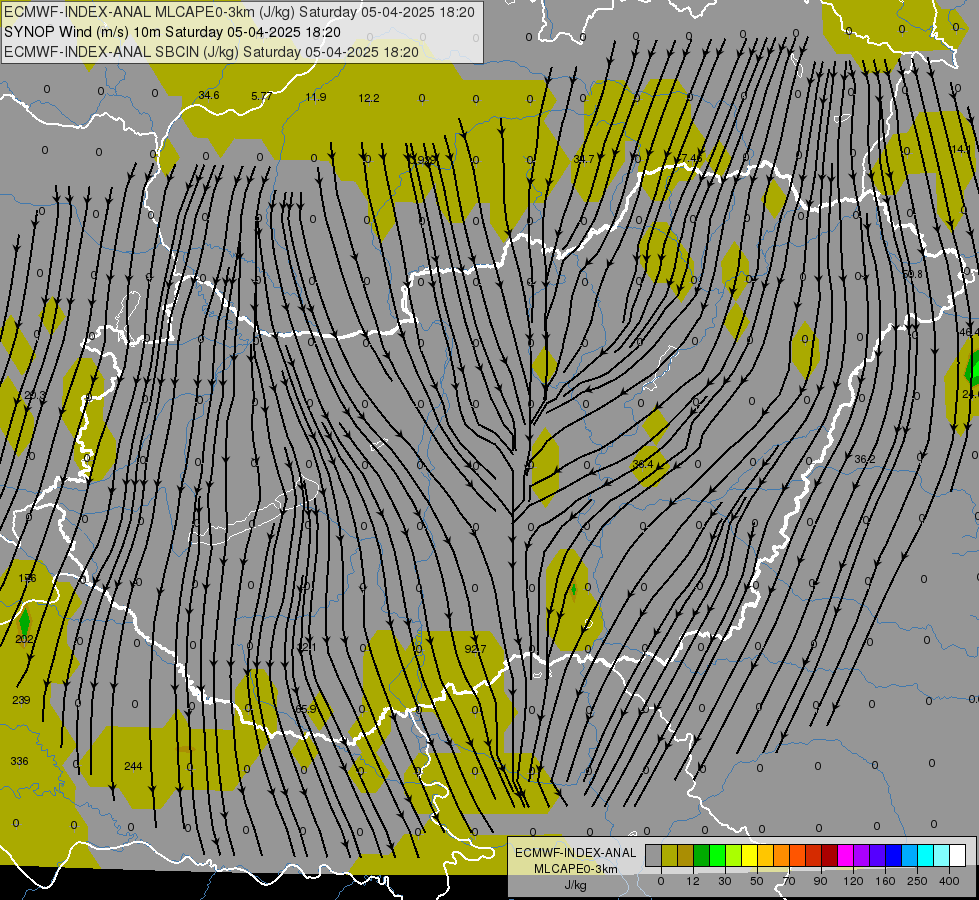Click the map value '244'
Screen dimensions: 979x900
[133, 766]
